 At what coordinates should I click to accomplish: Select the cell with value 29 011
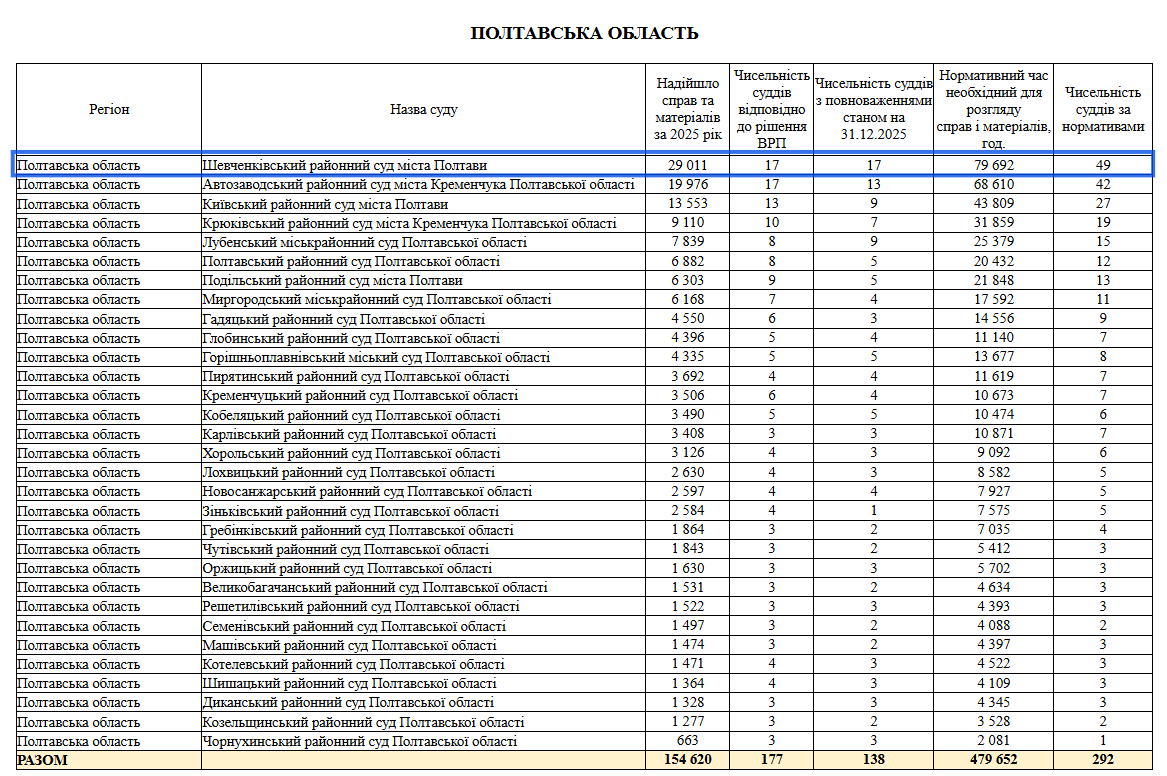click(x=688, y=165)
